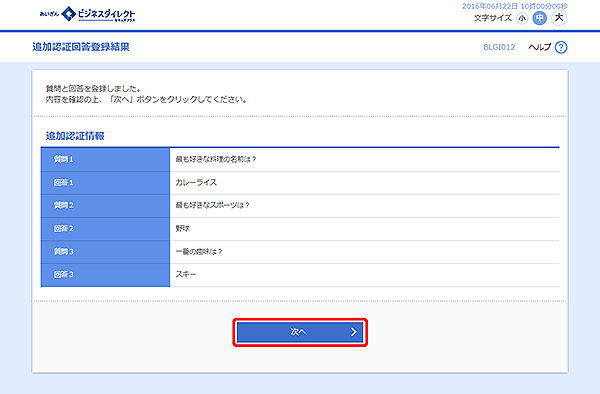Click the 回答3 row header cell
This screenshot has width=600, height=394.
[105, 275]
